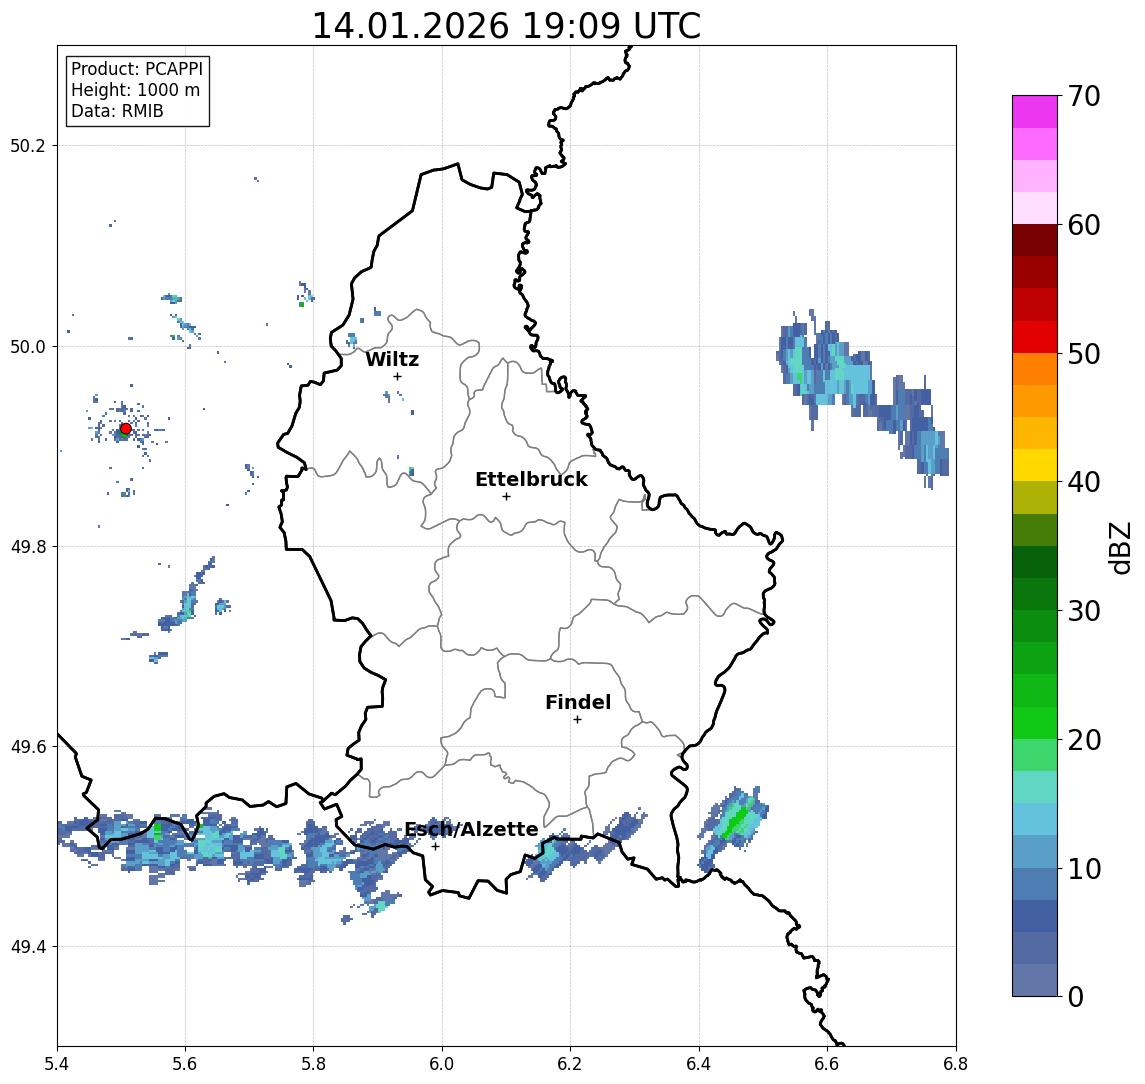Click the Findel city label

pos(578,702)
